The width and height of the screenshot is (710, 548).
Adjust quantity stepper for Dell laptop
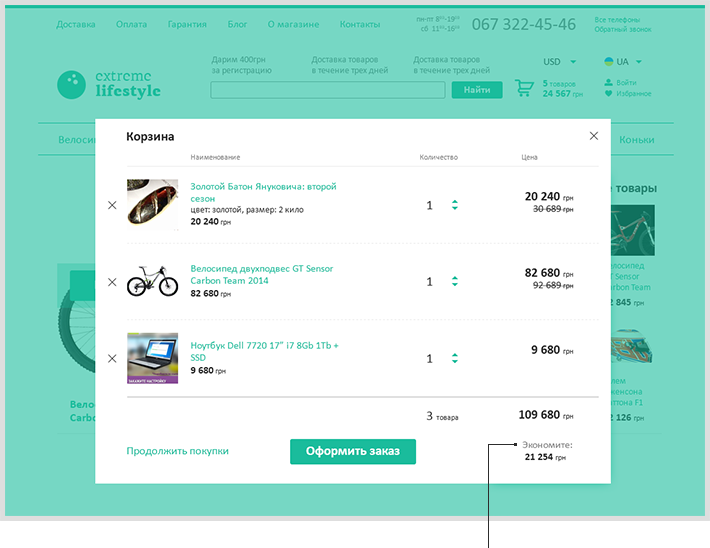point(455,358)
